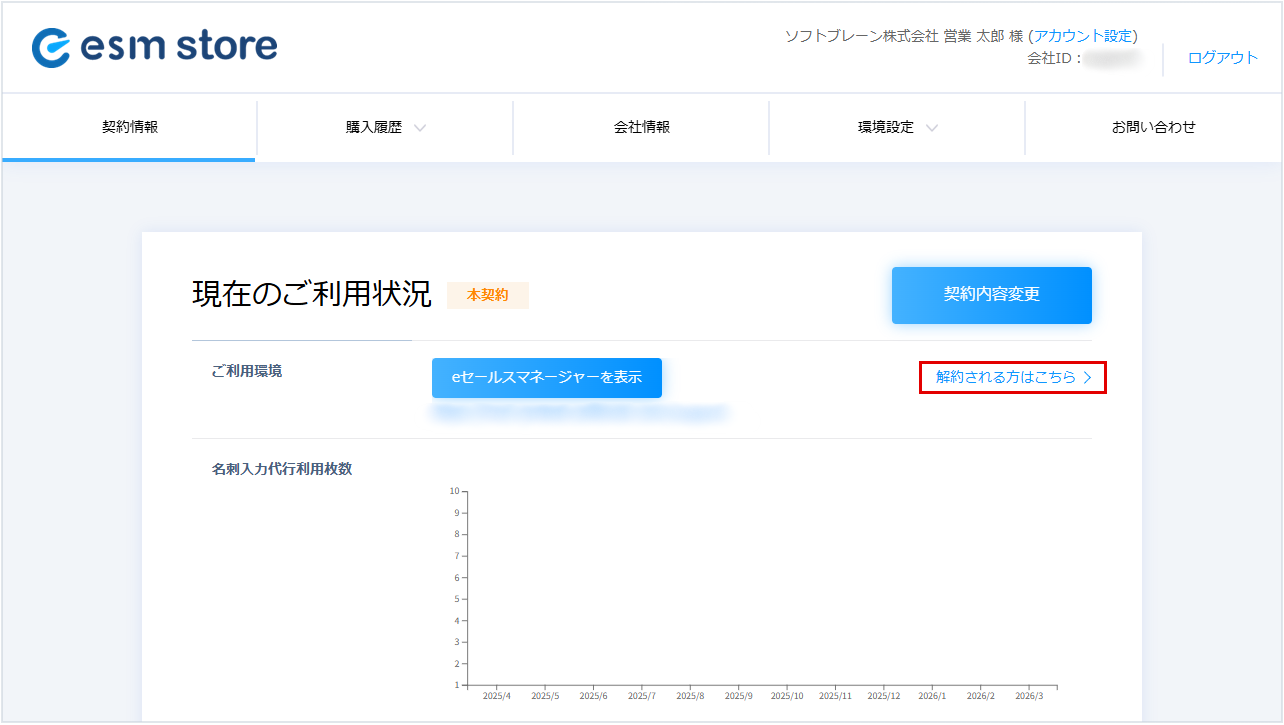Expand the chevron beside 購入履歴
Screen dimensions: 1284x725
(420, 128)
